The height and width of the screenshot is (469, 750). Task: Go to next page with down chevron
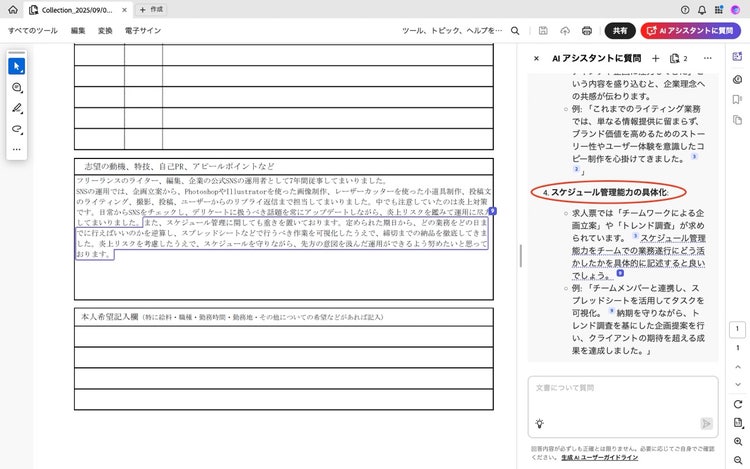point(738,384)
